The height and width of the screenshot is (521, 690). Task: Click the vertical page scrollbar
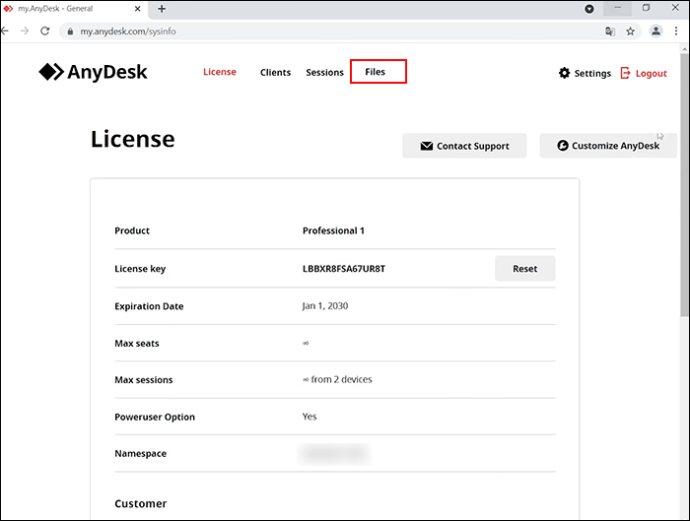(x=684, y=185)
